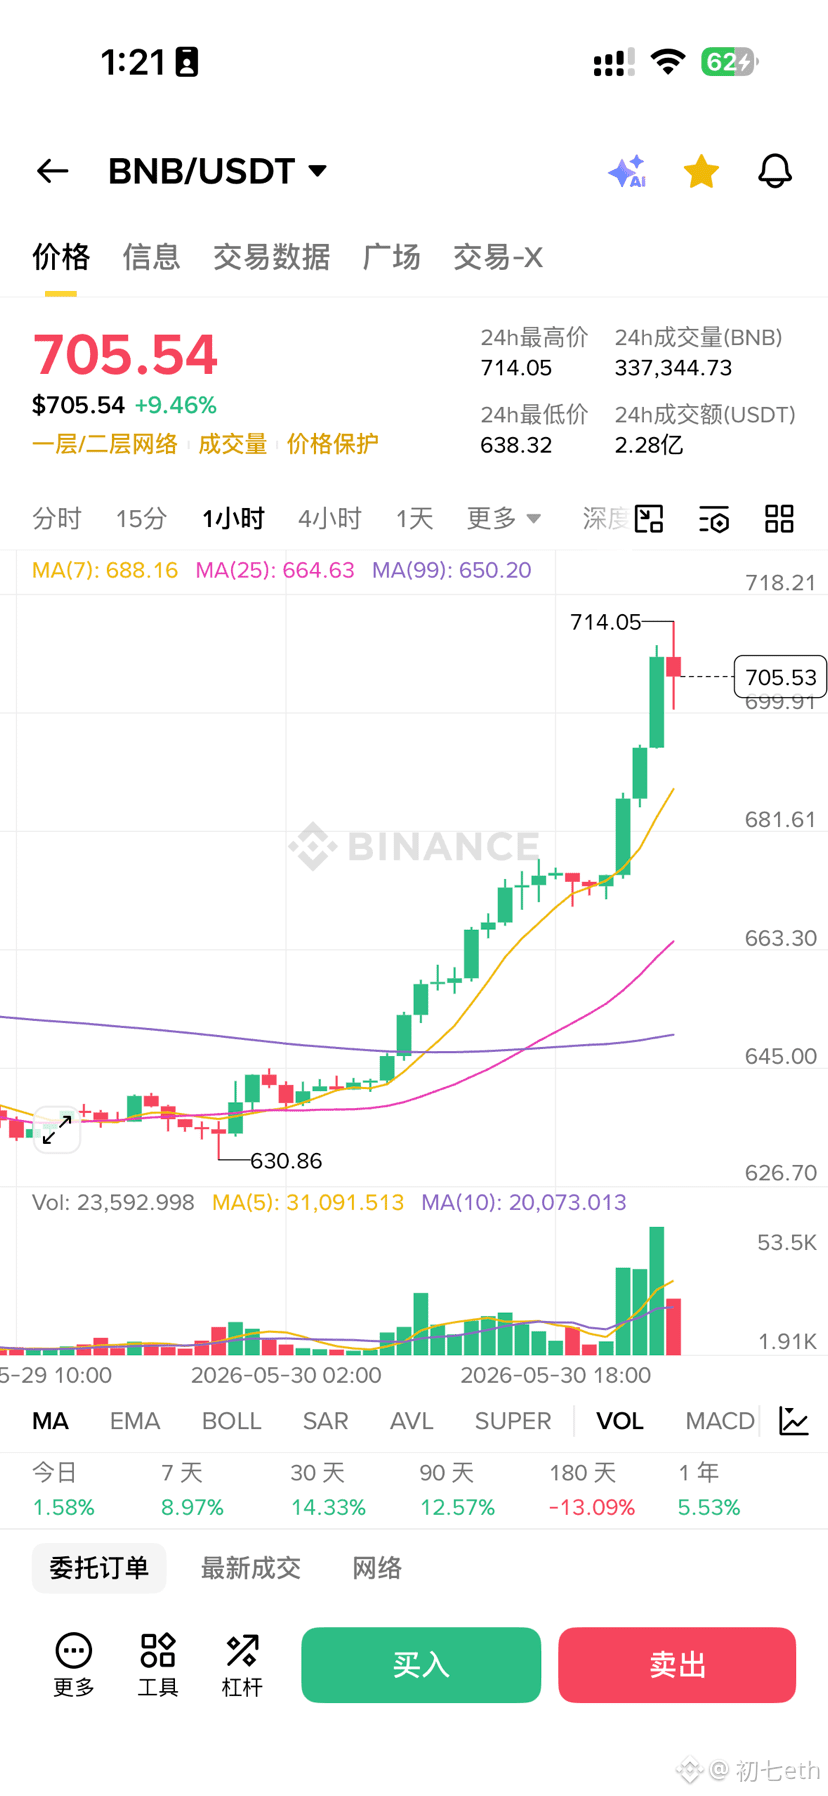This screenshot has height=1796, width=828.
Task: Select the EMA indicator
Action: (x=135, y=1421)
